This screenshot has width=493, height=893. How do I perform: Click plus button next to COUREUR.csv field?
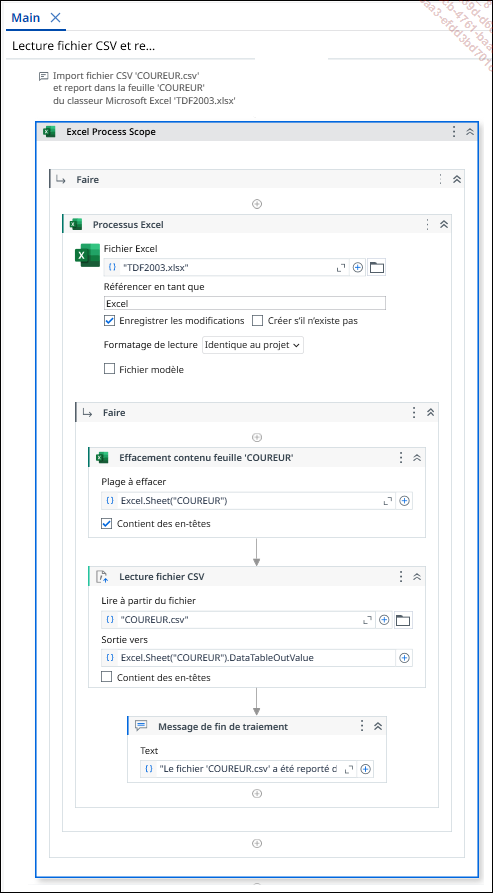coord(384,620)
